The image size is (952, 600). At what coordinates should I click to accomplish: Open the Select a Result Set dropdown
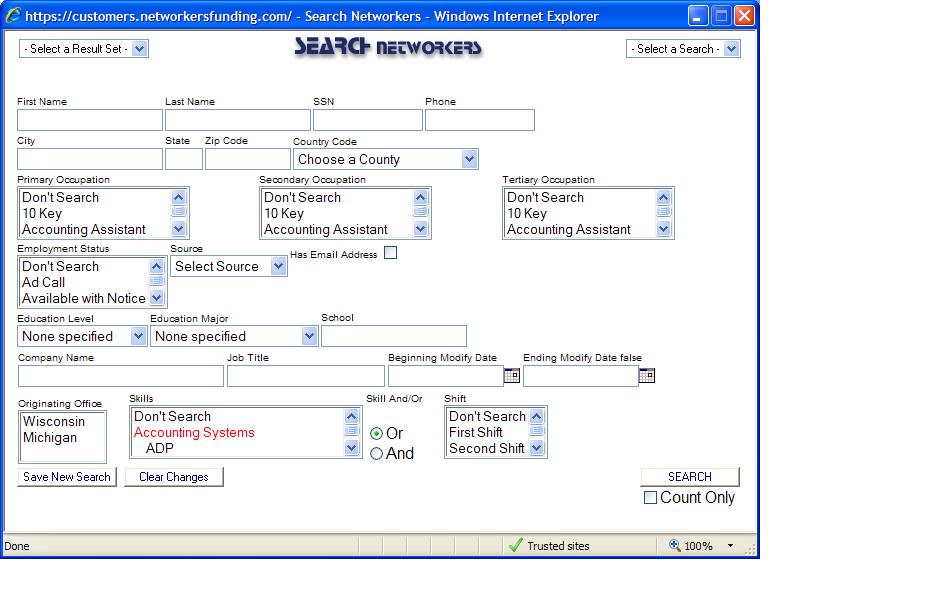(x=84, y=49)
